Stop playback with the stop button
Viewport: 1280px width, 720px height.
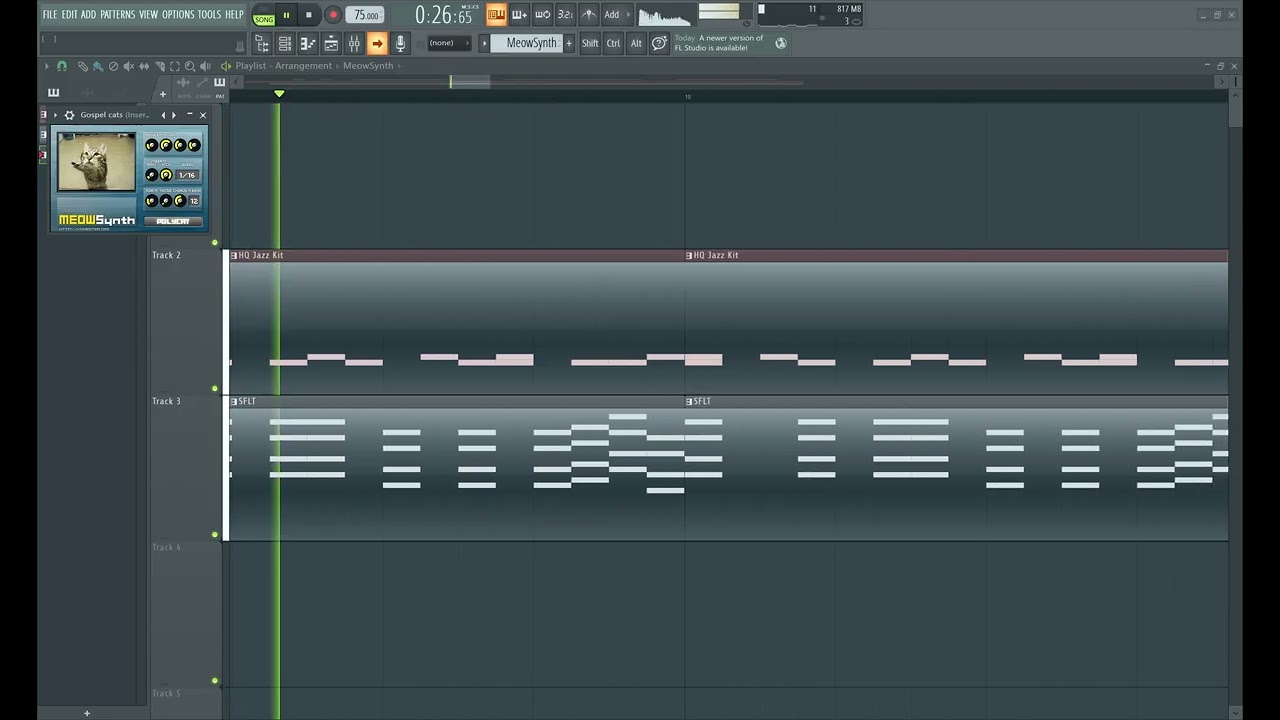pyautogui.click(x=309, y=15)
